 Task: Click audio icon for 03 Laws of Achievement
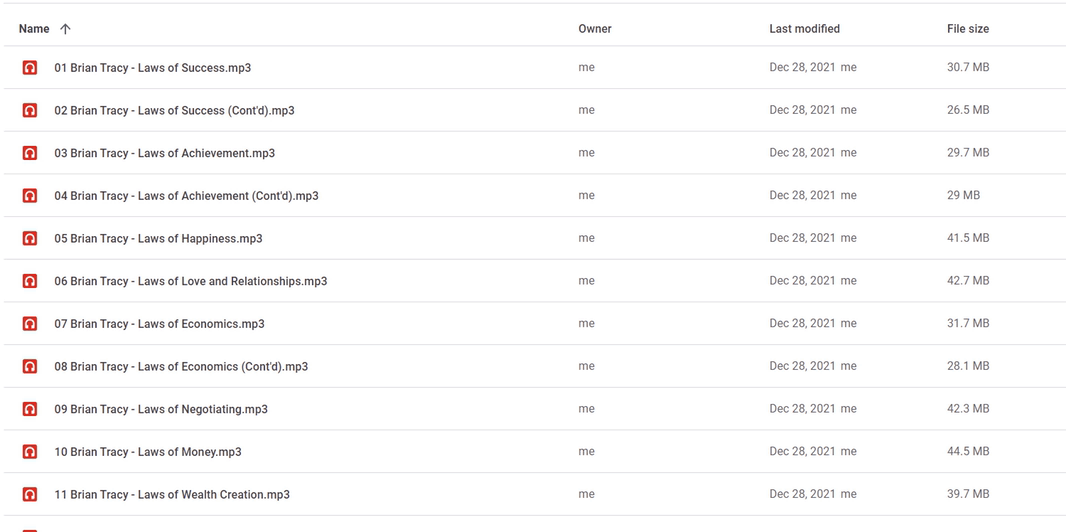pyautogui.click(x=30, y=153)
